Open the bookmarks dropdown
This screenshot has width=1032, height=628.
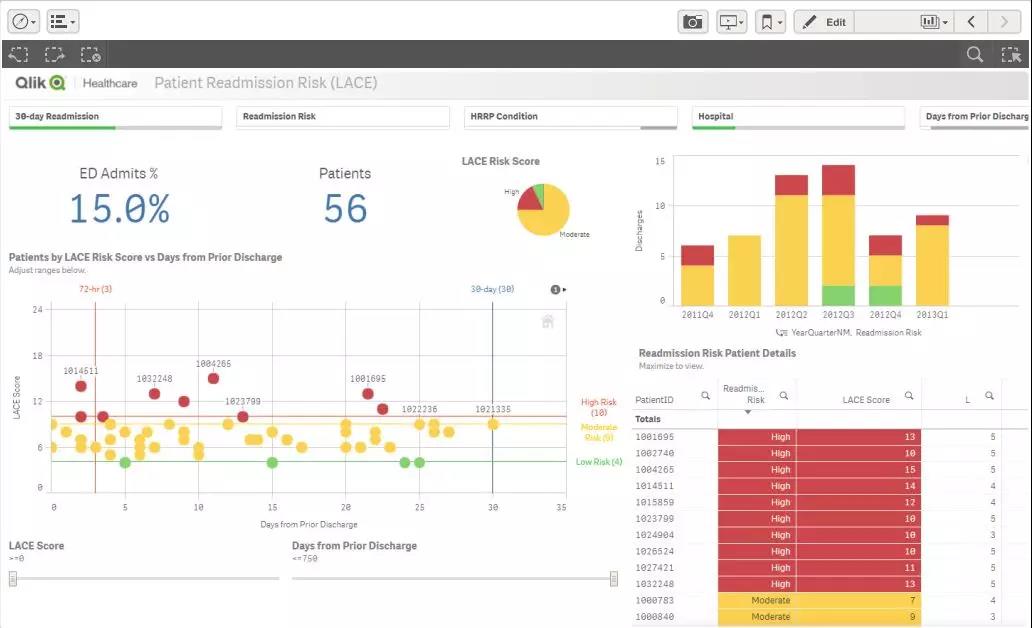769,21
